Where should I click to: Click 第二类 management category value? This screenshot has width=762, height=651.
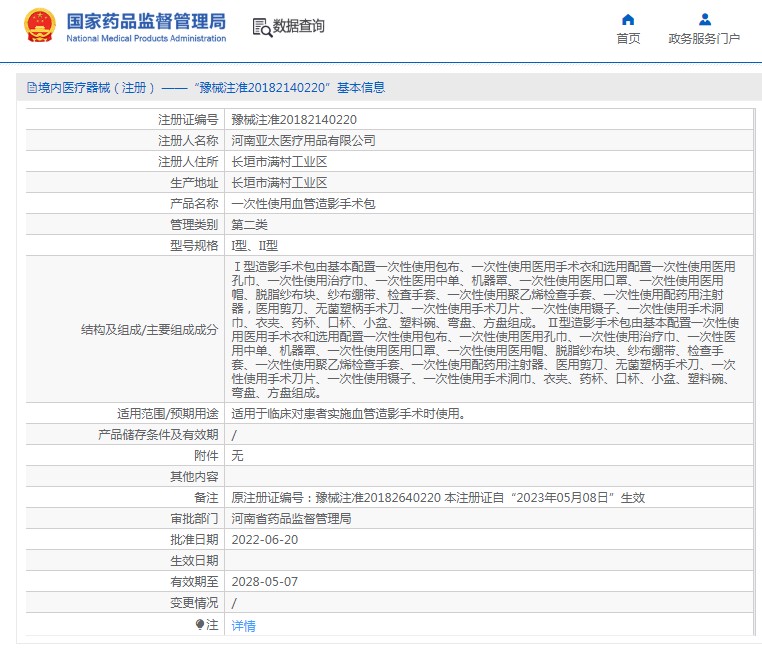pyautogui.click(x=249, y=224)
